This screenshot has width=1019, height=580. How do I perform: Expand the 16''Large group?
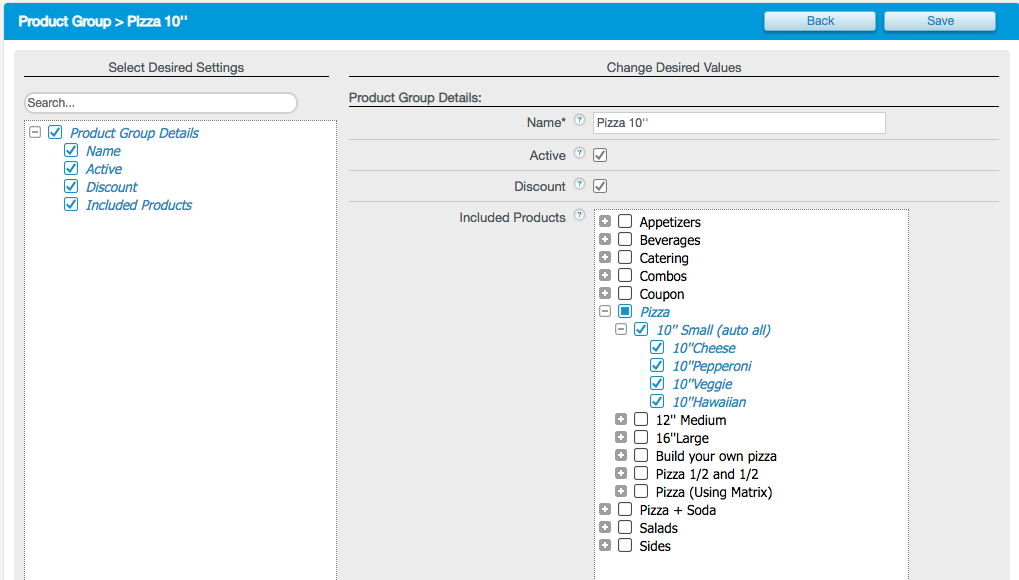621,438
